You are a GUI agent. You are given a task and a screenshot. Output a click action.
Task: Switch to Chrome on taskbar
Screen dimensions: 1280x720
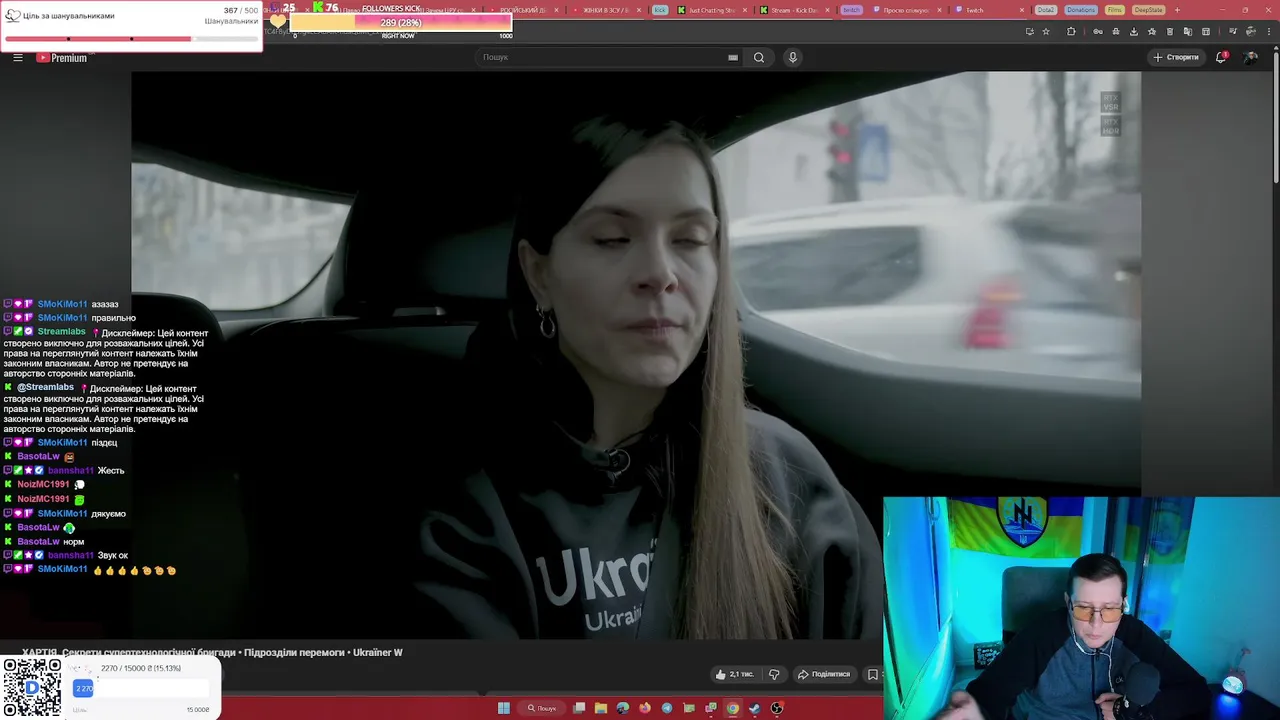(733, 708)
